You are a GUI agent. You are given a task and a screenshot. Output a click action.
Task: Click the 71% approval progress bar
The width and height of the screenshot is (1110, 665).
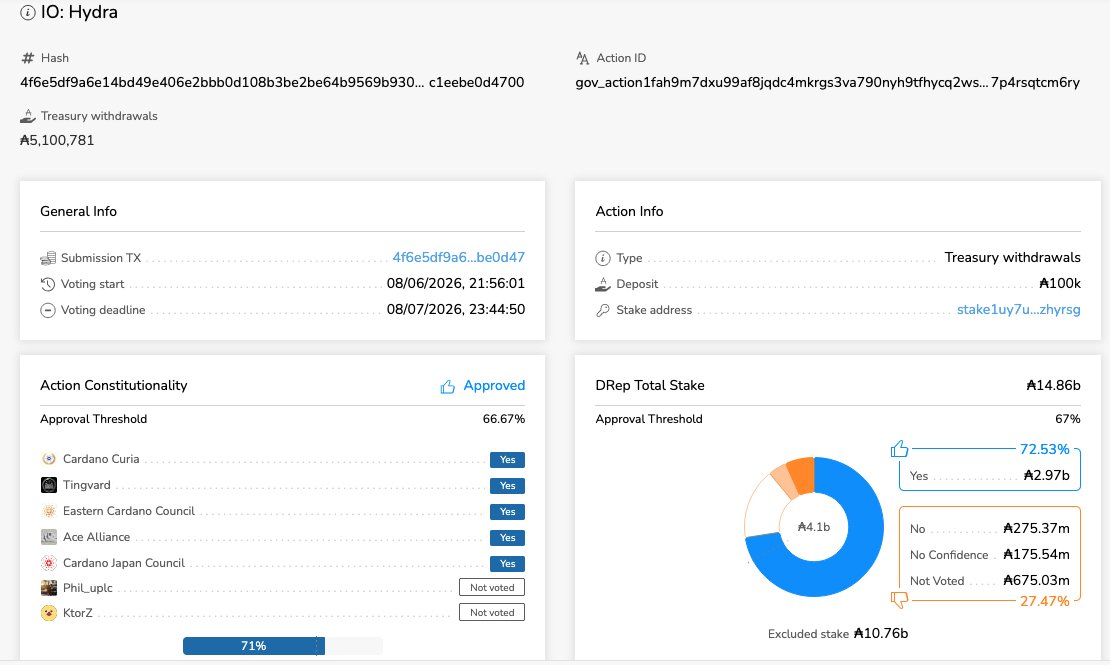tap(282, 646)
